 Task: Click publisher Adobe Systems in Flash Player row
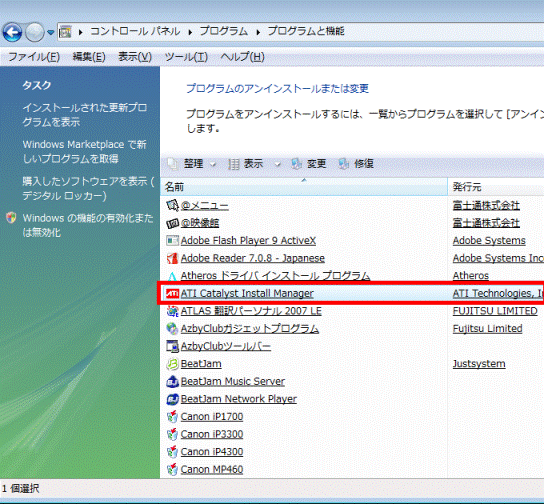pyautogui.click(x=489, y=241)
